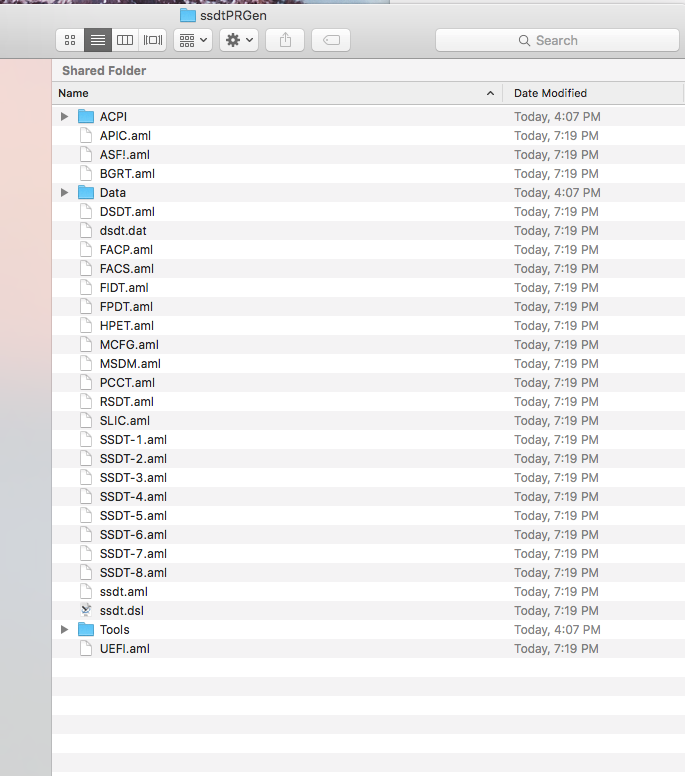Open the Arrange items dropdown
The height and width of the screenshot is (776, 685).
coord(192,40)
